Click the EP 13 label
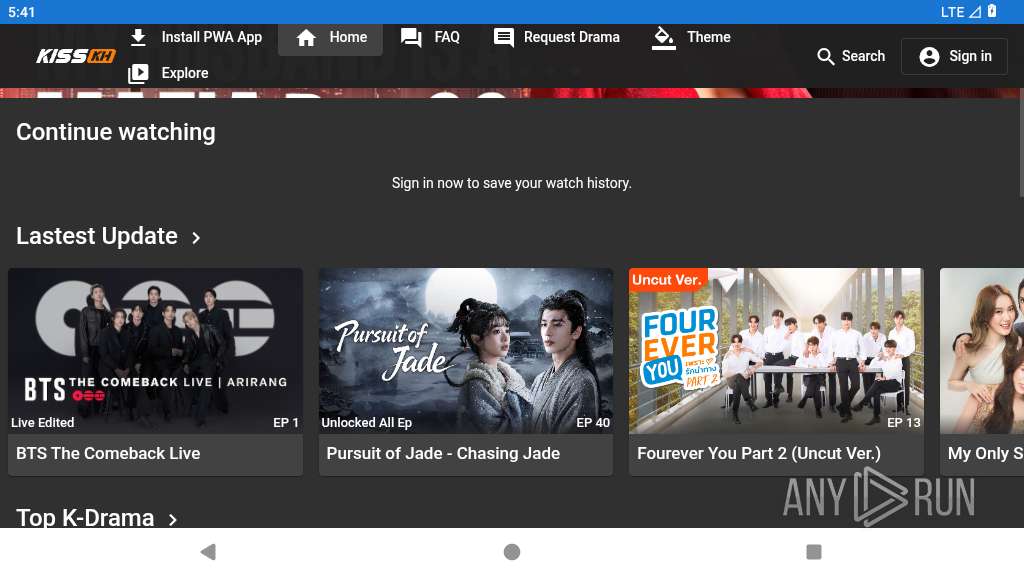 (x=904, y=423)
